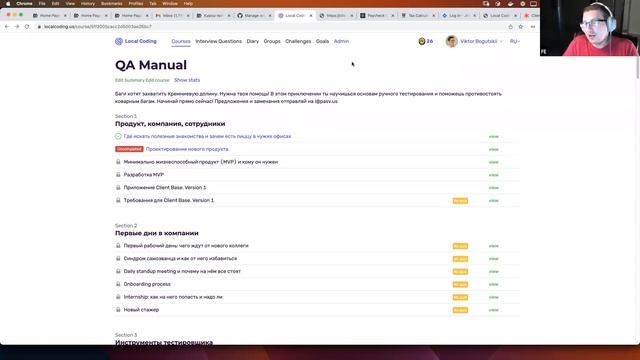
Task: Open Interview Questions nav tab
Action: [x=218, y=41]
